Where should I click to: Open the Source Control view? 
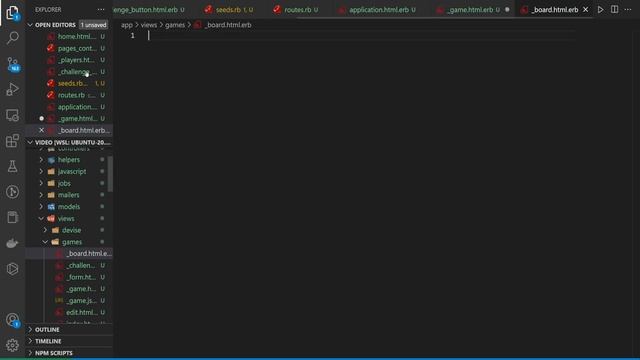(x=13, y=64)
